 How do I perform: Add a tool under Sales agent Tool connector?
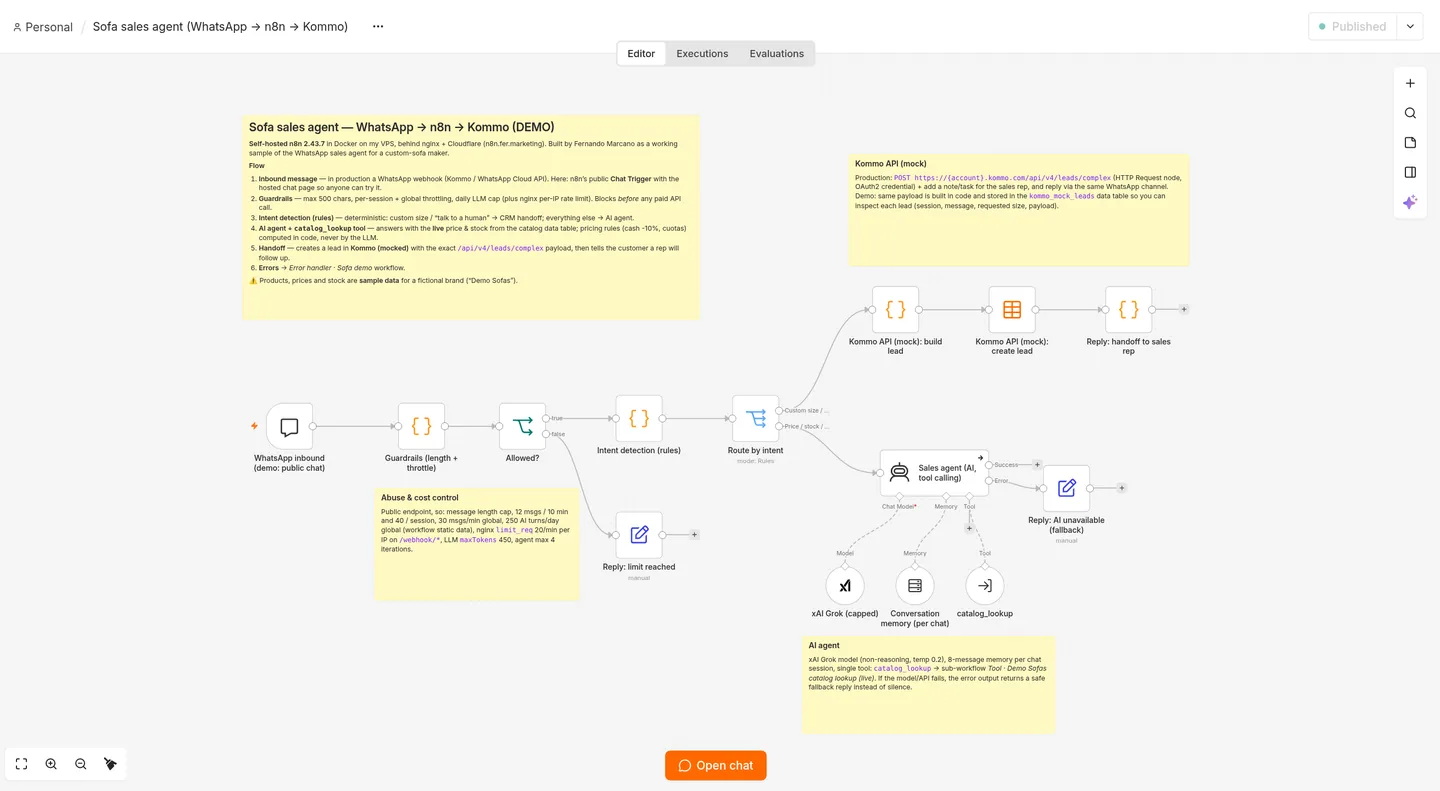click(969, 528)
